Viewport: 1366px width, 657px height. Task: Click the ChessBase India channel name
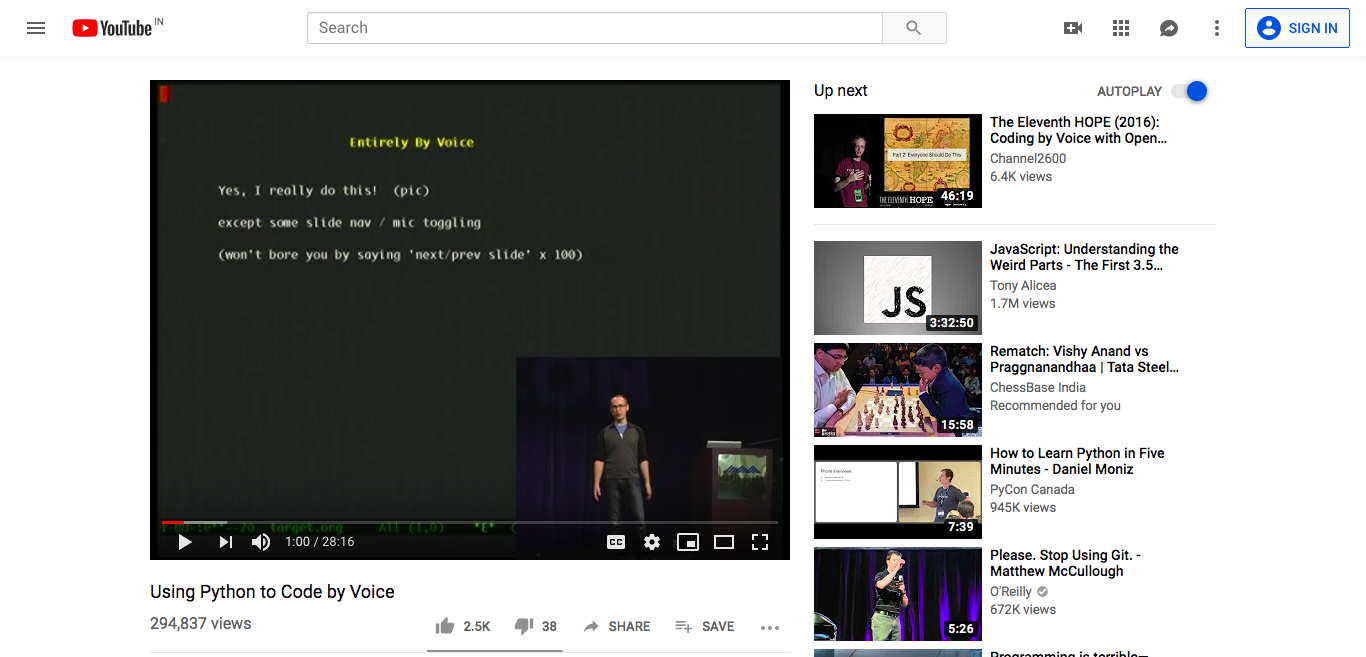coord(1038,388)
